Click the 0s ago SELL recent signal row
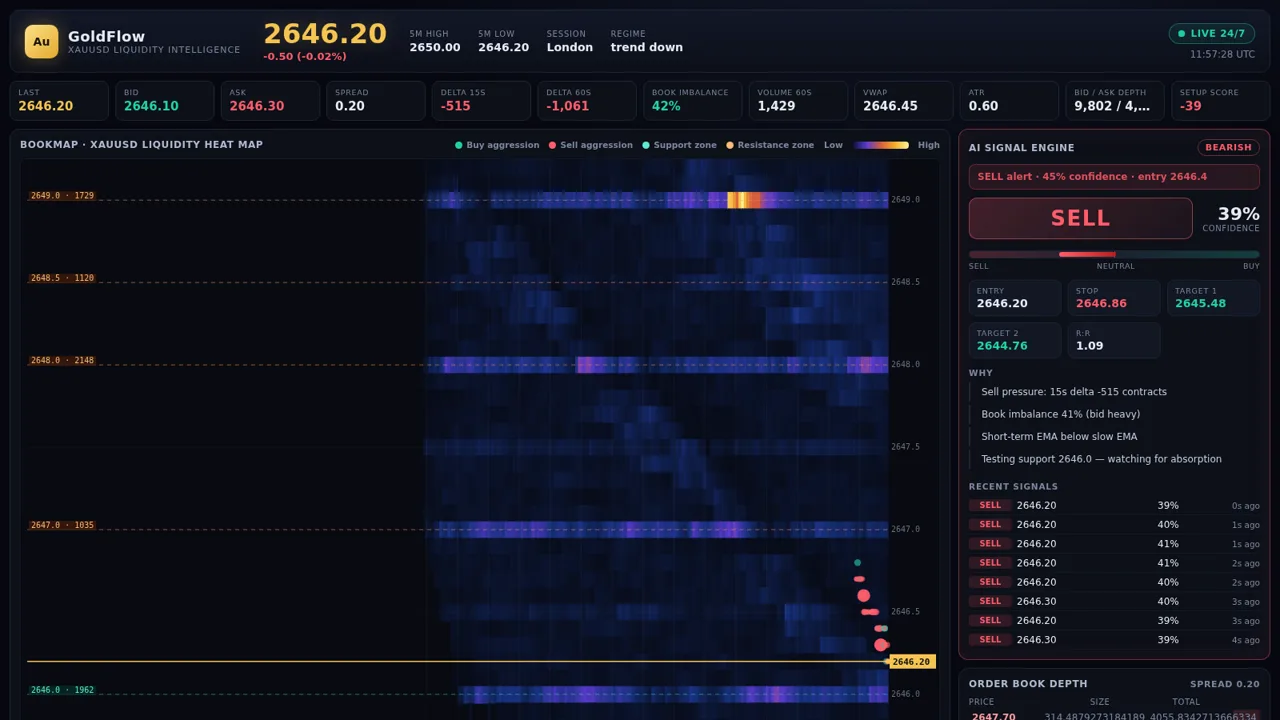The width and height of the screenshot is (1280, 720). coord(1114,505)
